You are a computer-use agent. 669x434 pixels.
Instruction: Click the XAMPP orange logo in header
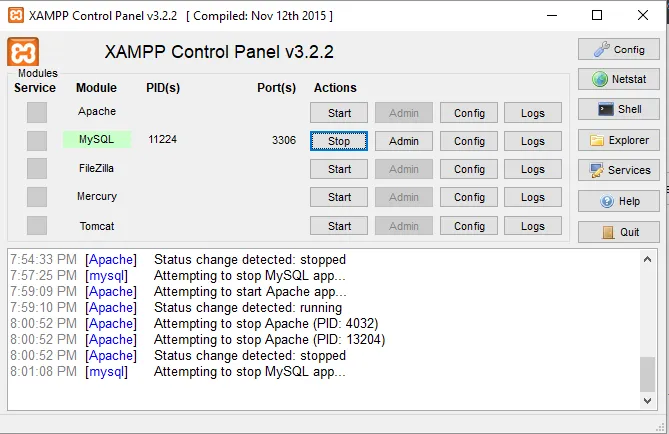pyautogui.click(x=23, y=52)
